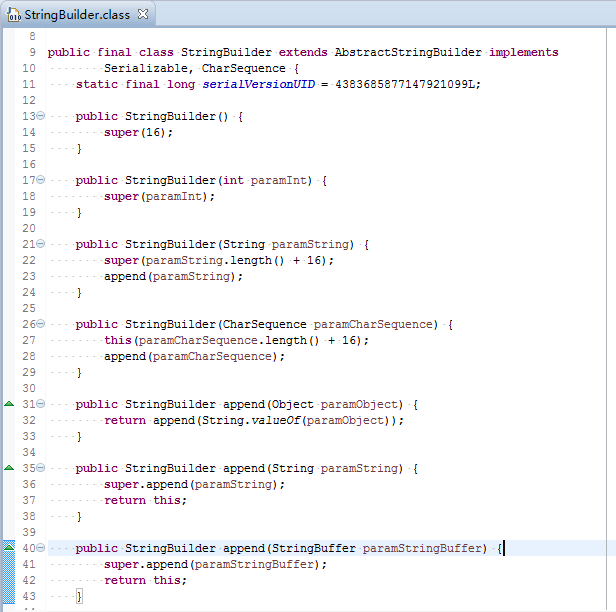Collapse append(Object paramObject) method at line 31

point(40,404)
